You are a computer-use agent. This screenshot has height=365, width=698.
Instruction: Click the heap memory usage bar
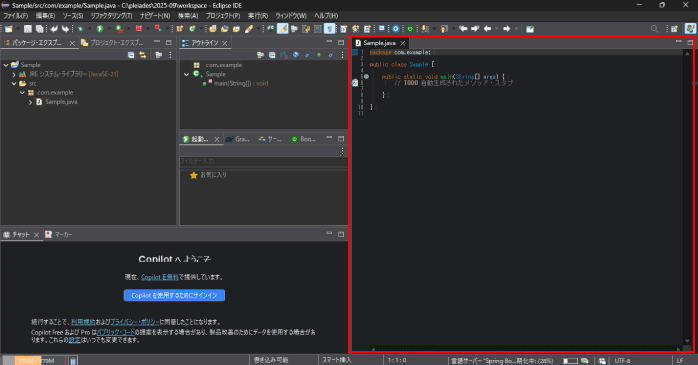(34, 361)
